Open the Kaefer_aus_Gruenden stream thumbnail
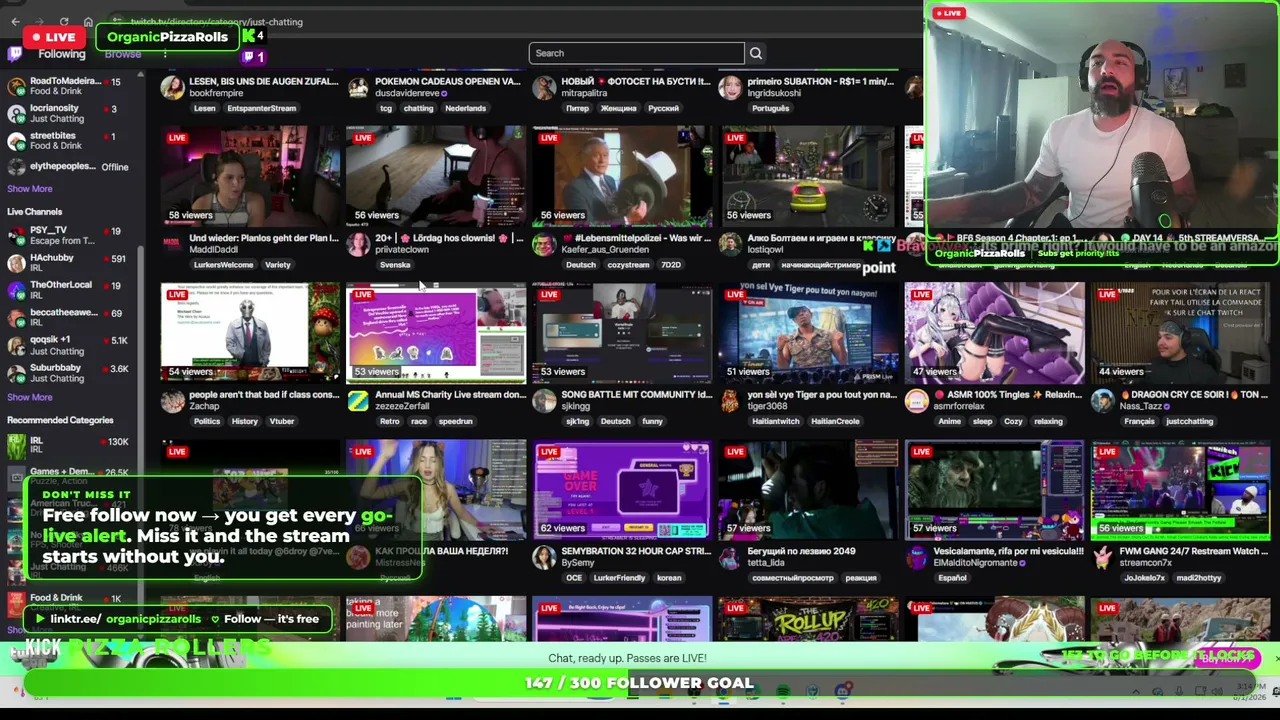Image resolution: width=1280 pixels, height=720 pixels. 622,176
